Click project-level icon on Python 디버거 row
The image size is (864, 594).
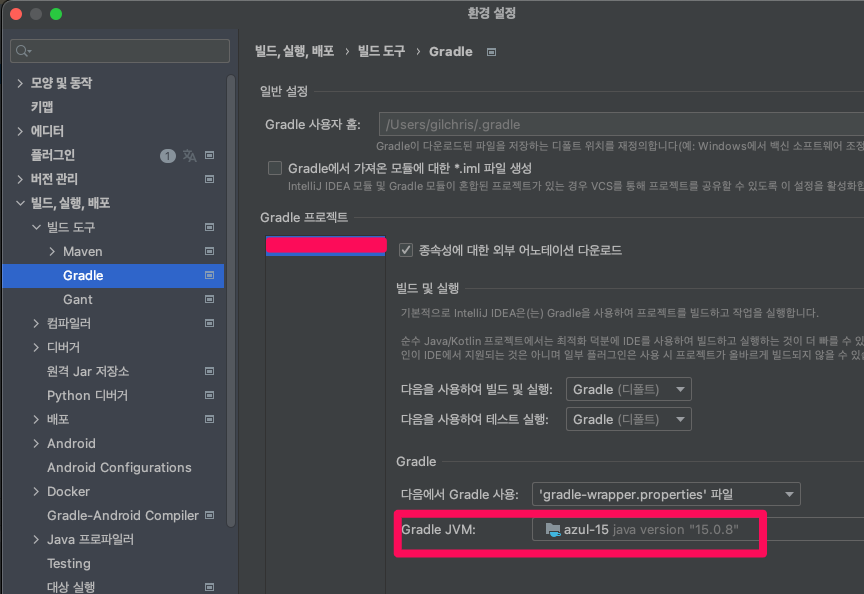(x=209, y=395)
